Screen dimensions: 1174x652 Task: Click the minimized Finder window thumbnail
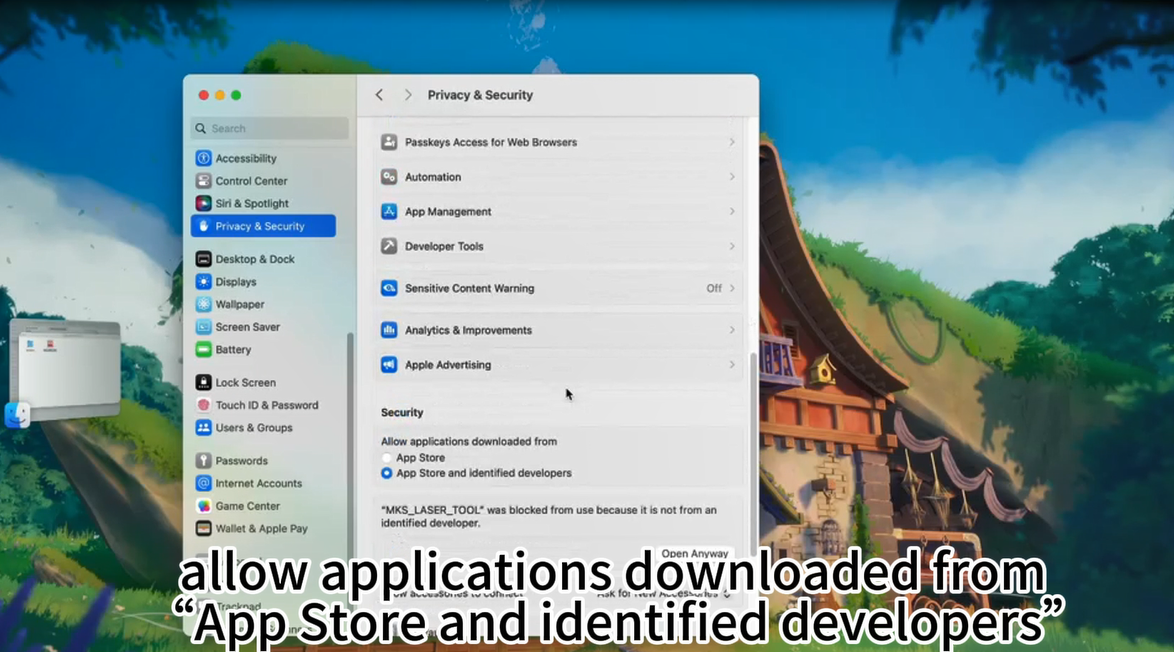click(x=64, y=369)
